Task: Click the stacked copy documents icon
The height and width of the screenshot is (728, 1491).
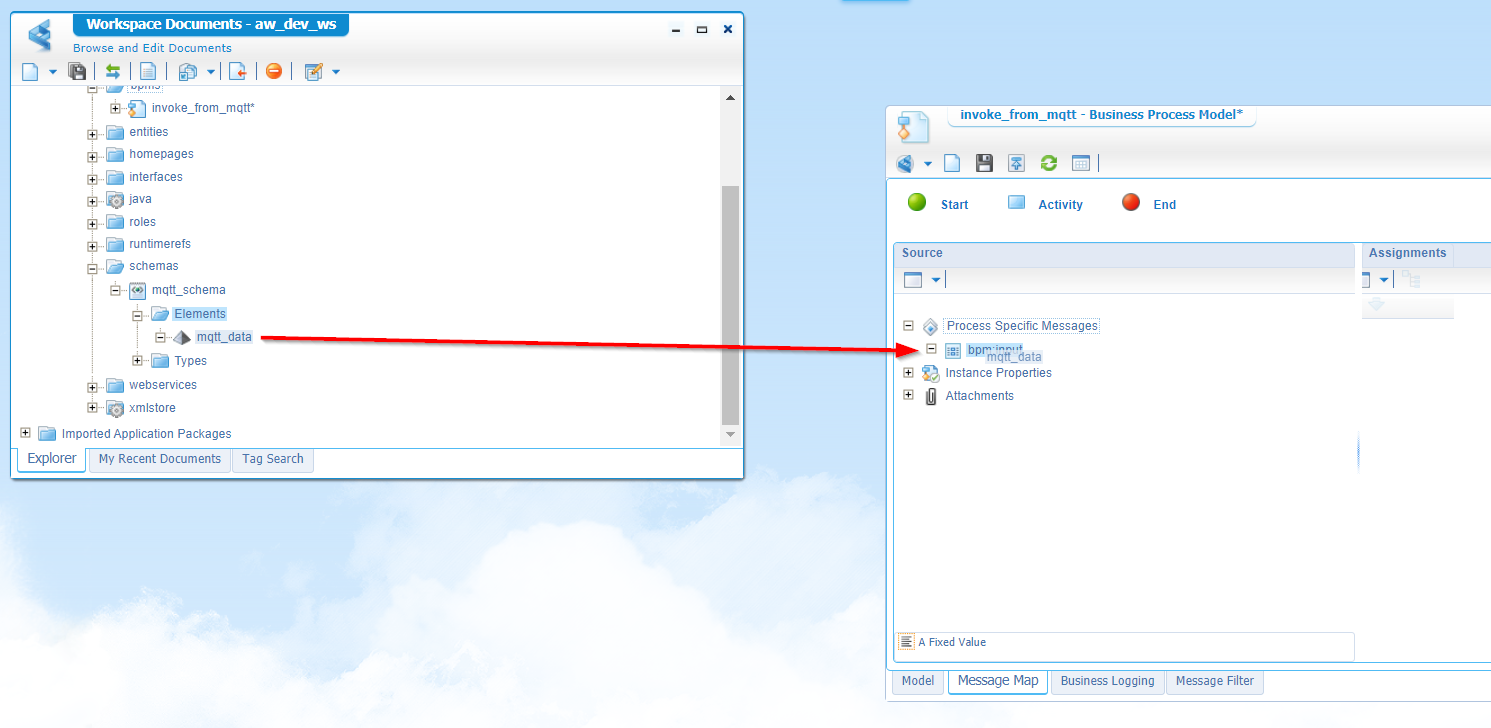Action: 187,71
